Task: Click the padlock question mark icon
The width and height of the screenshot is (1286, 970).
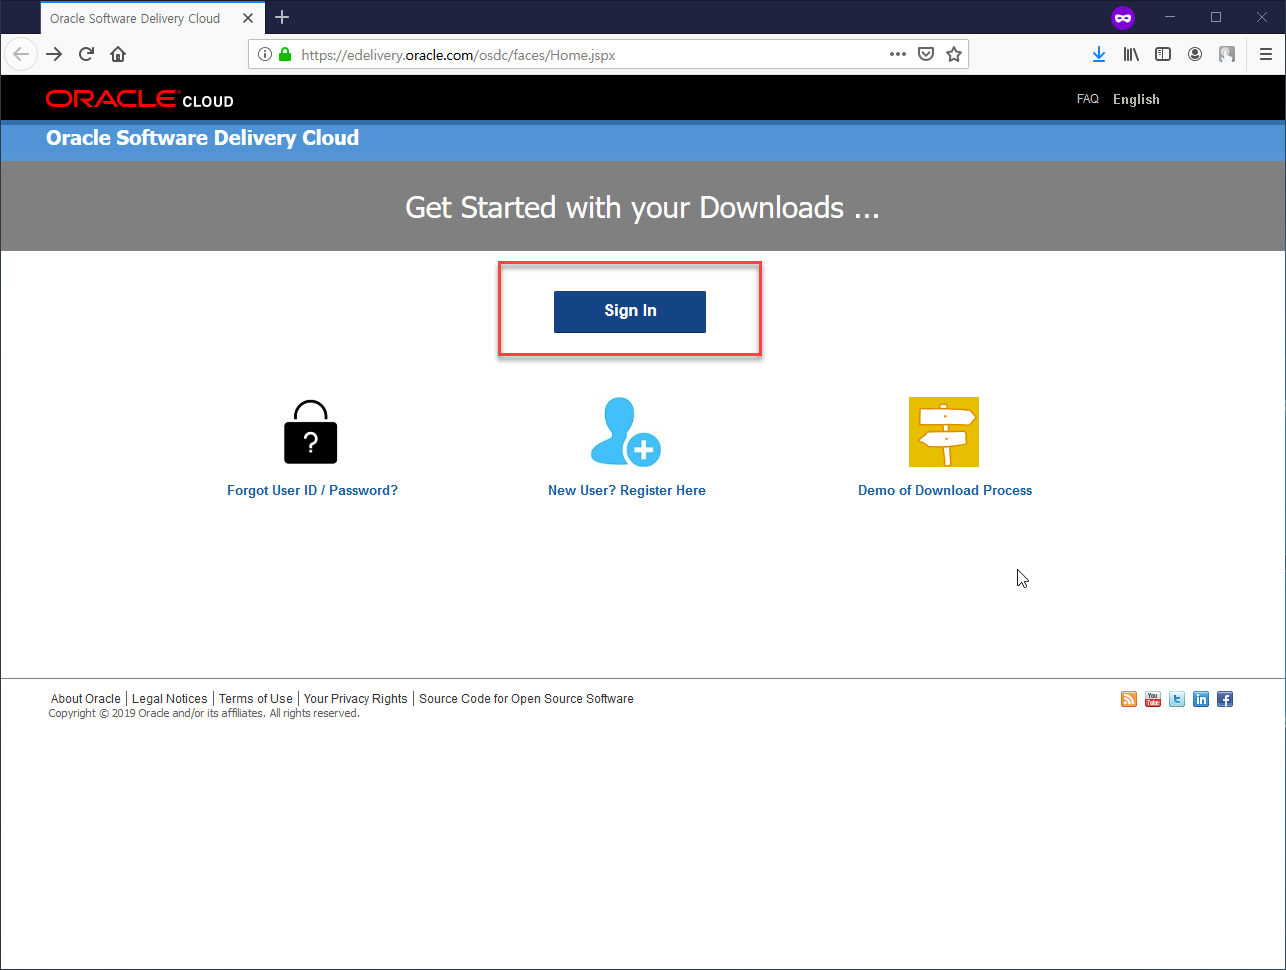Action: click(x=311, y=432)
